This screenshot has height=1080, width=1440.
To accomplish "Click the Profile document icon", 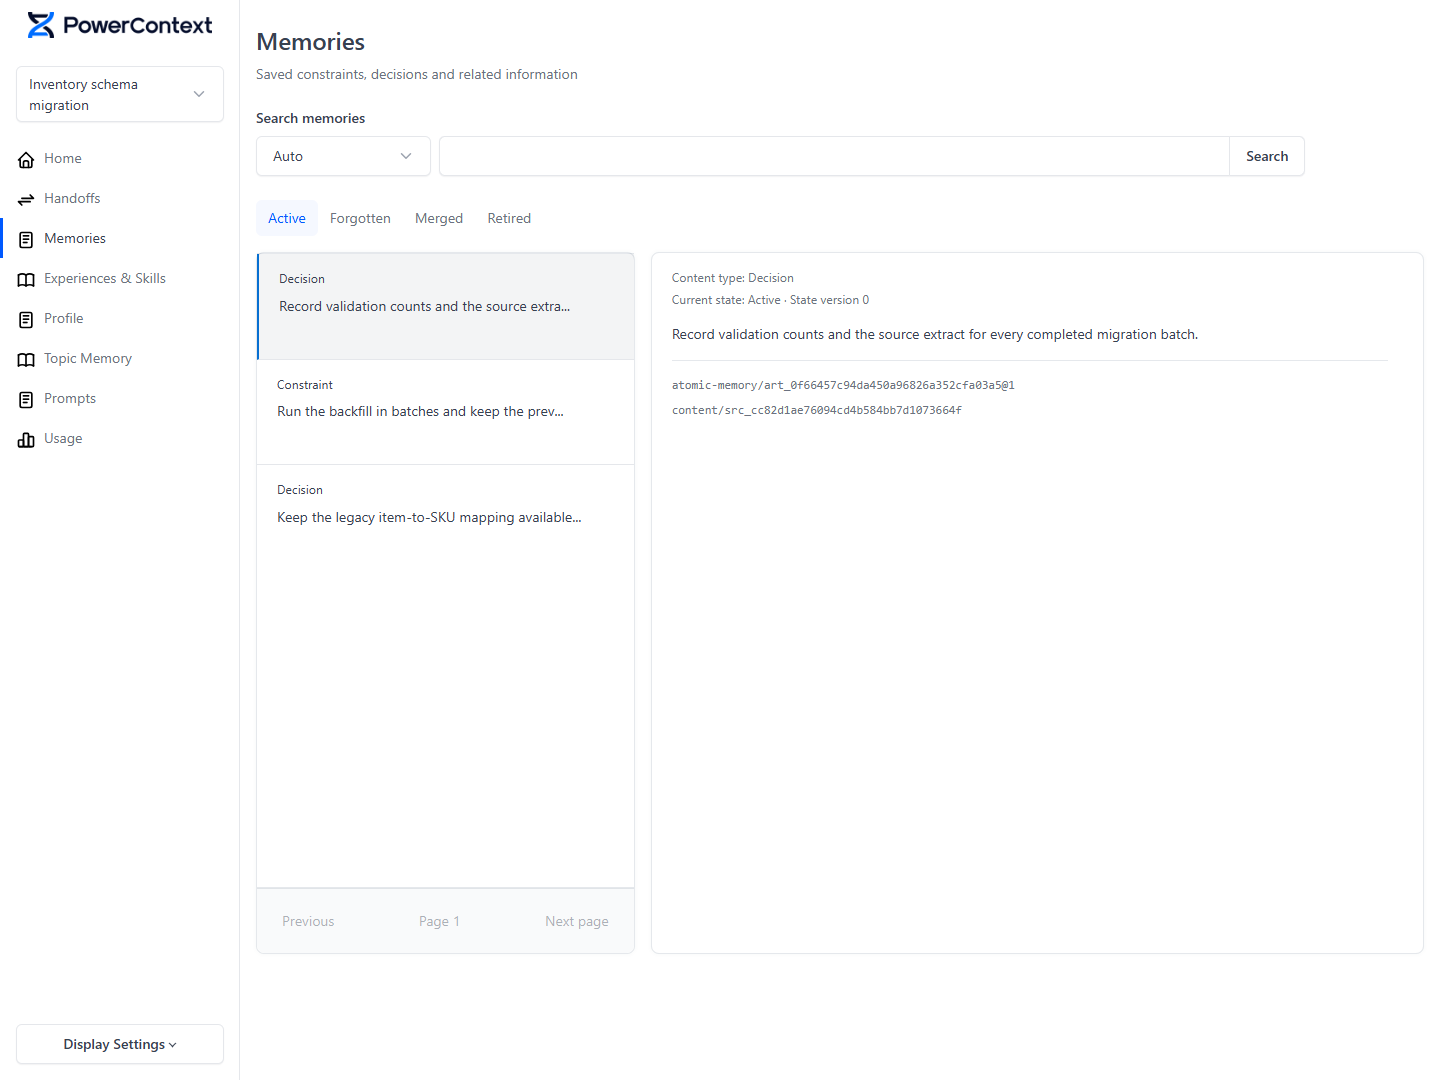I will point(26,319).
